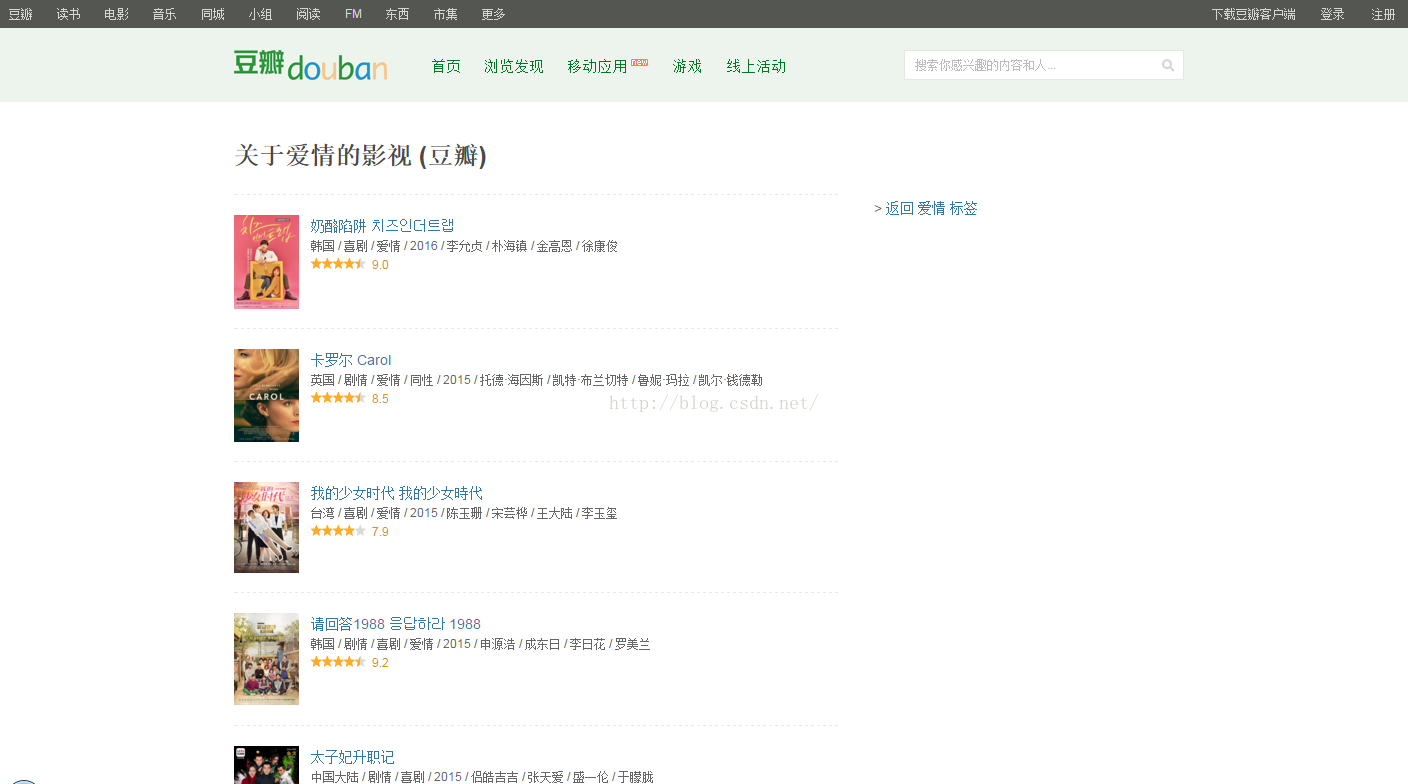Click 返回 爱情 标签 link

pyautogui.click(x=931, y=208)
